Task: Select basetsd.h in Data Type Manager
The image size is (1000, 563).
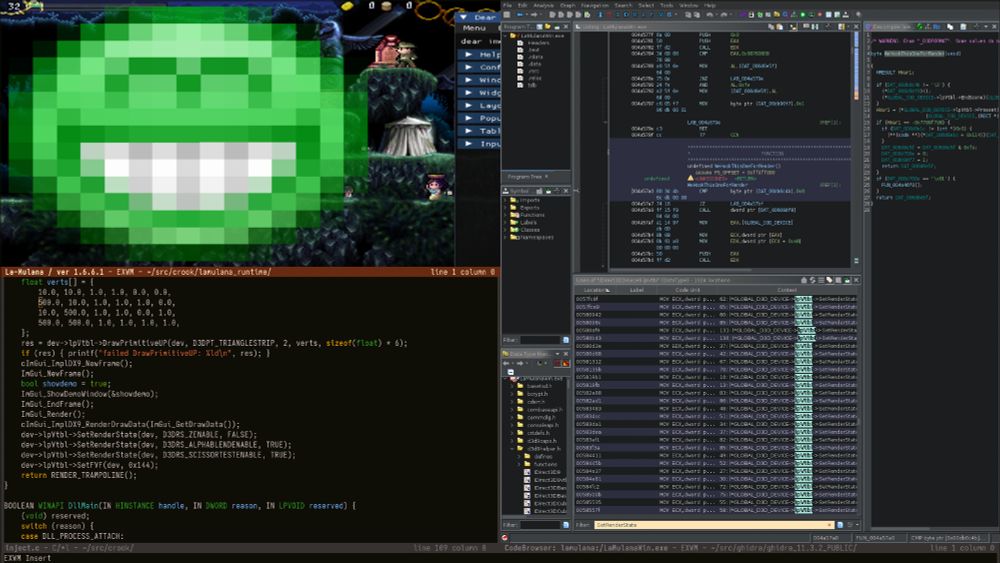Action: point(539,386)
